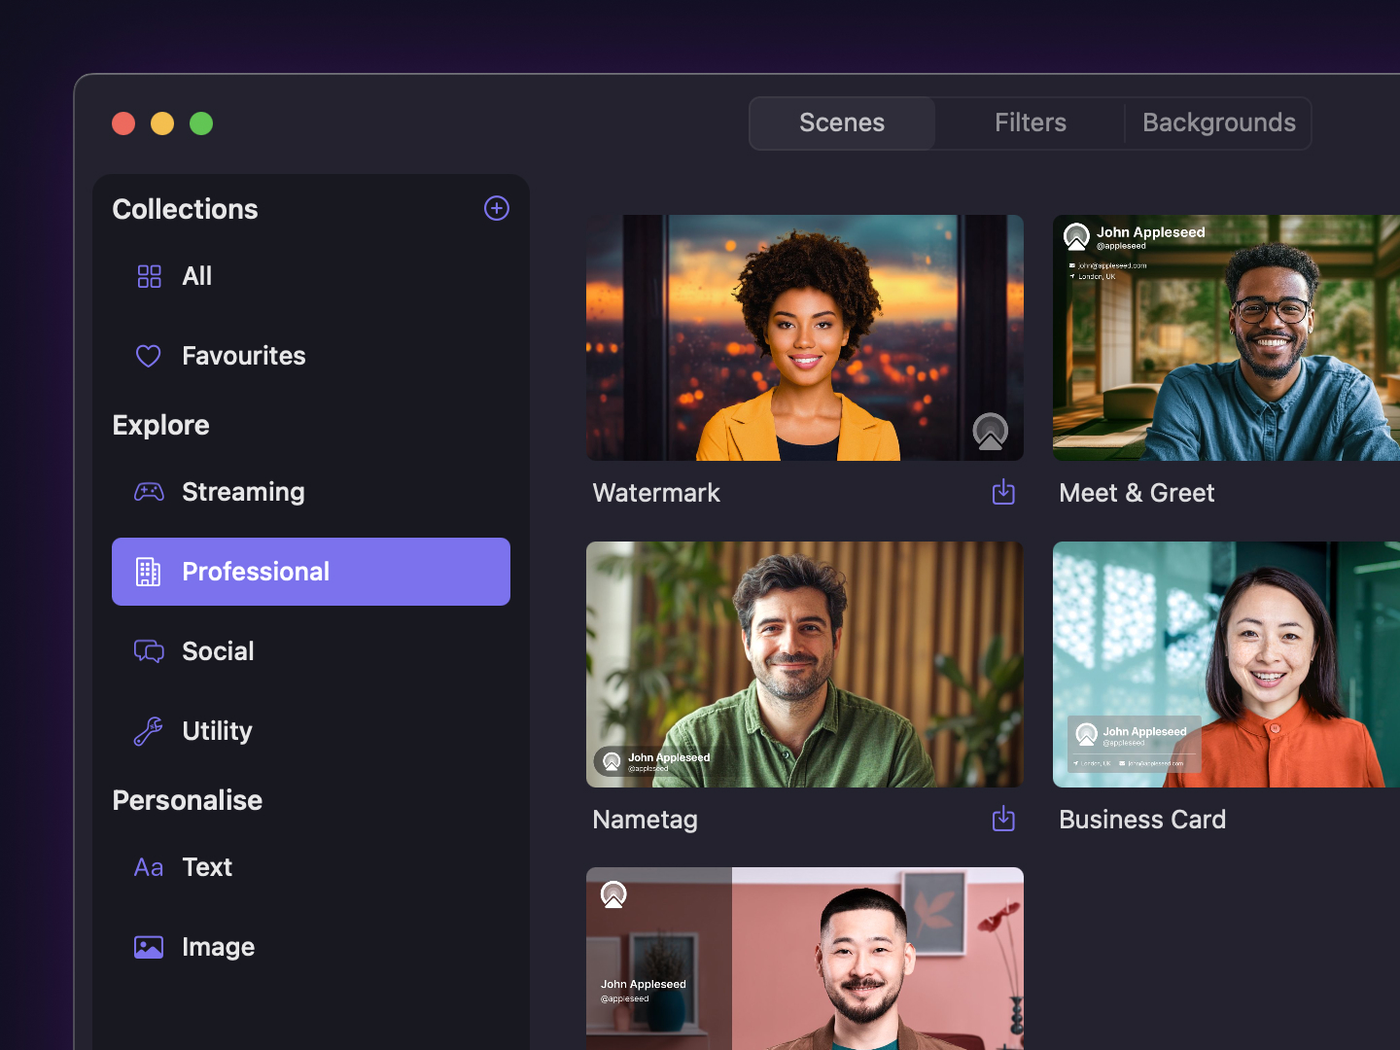1400x1050 pixels.
Task: Open the Favourites collection label
Action: pyautogui.click(x=243, y=356)
